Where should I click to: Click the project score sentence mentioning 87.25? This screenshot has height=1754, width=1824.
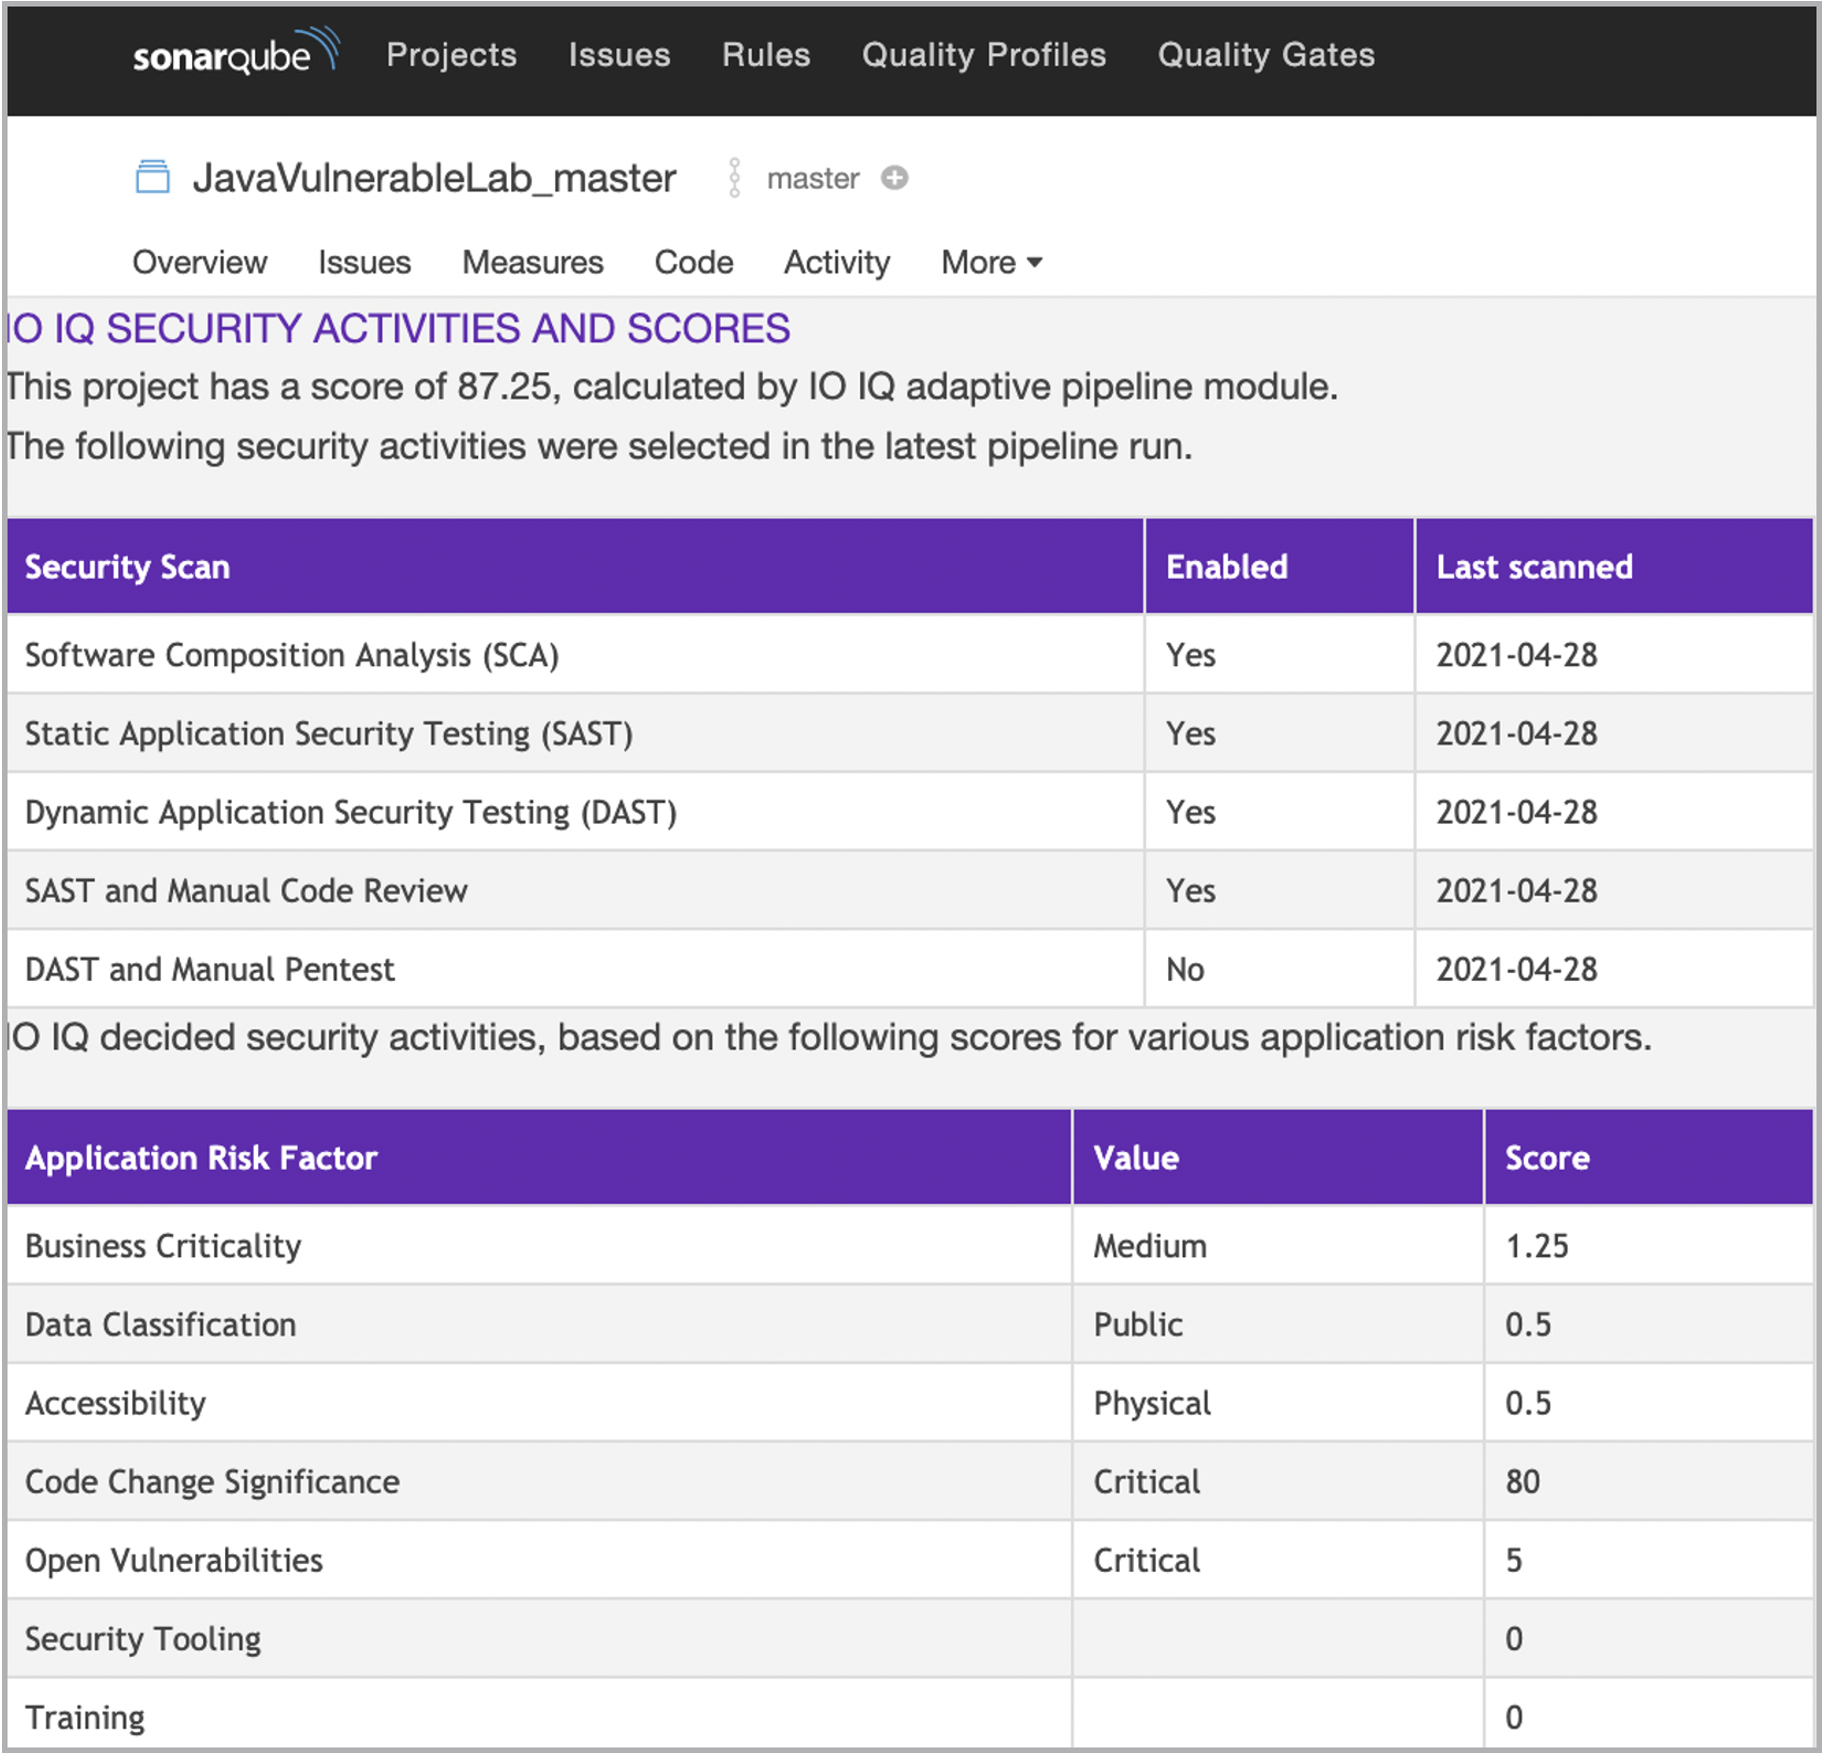point(672,386)
